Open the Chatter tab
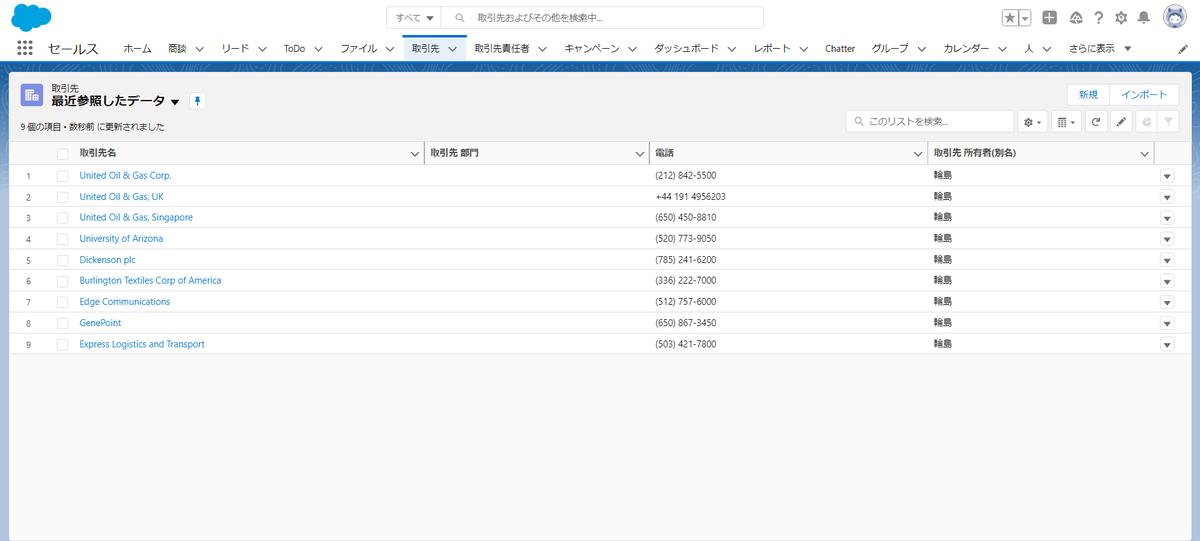Image resolution: width=1200 pixels, height=541 pixels. [x=840, y=48]
